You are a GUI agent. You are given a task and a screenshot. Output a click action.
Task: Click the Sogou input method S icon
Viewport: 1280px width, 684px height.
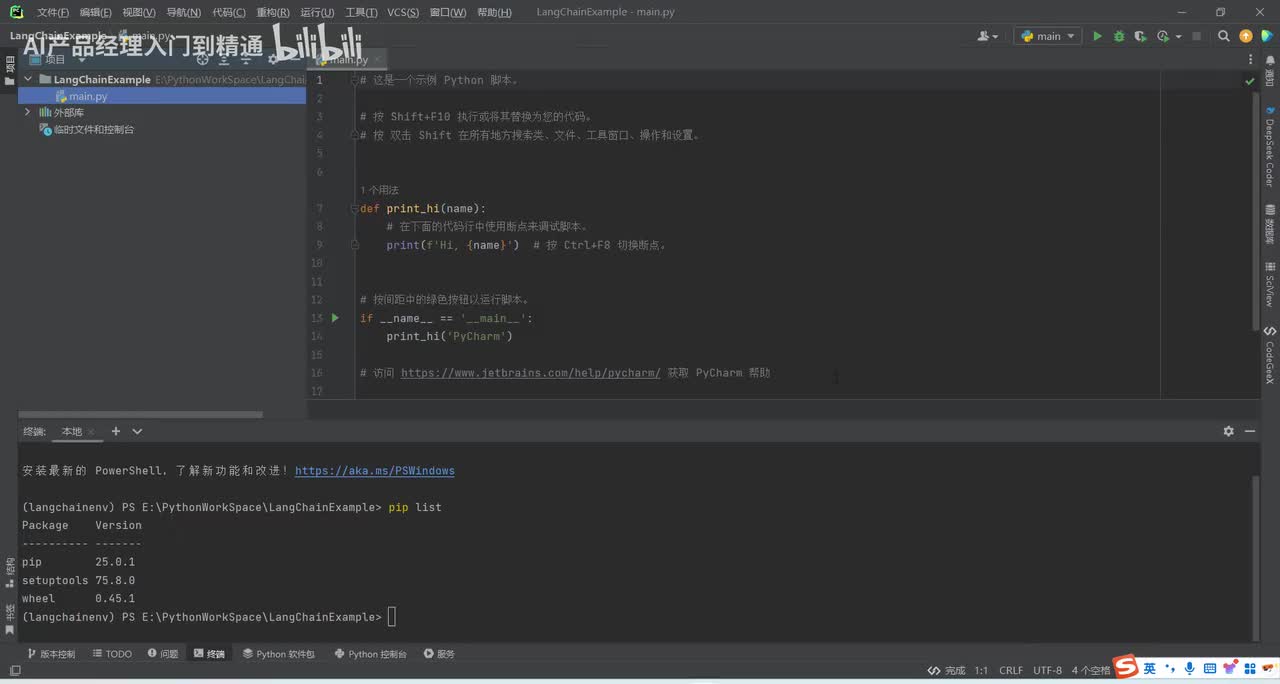pyautogui.click(x=1127, y=667)
